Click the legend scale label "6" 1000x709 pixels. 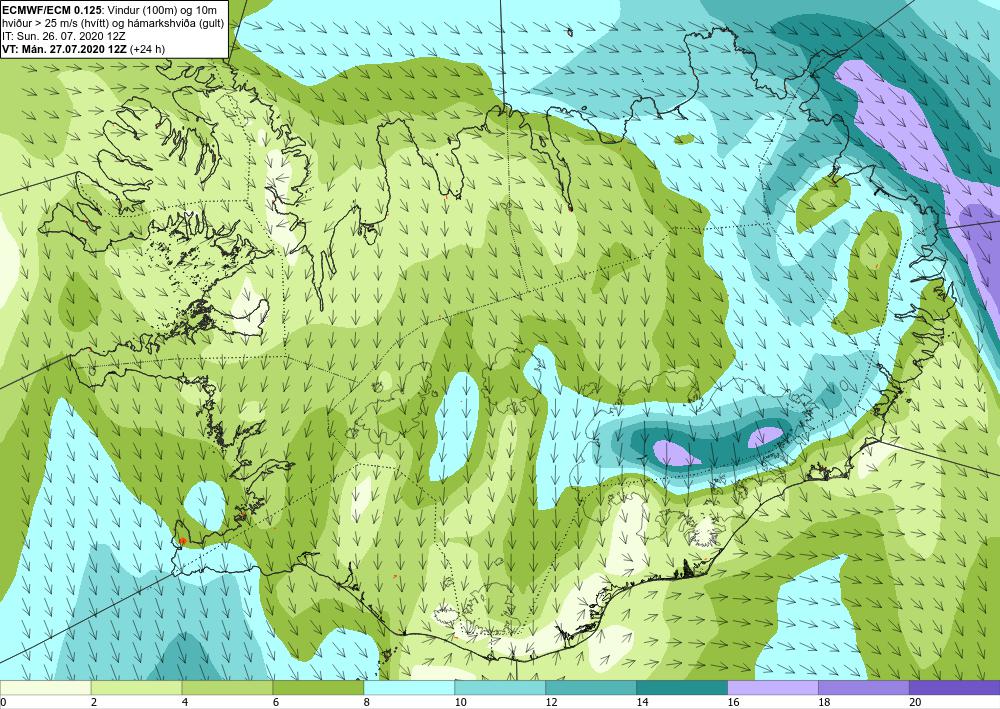(x=276, y=702)
